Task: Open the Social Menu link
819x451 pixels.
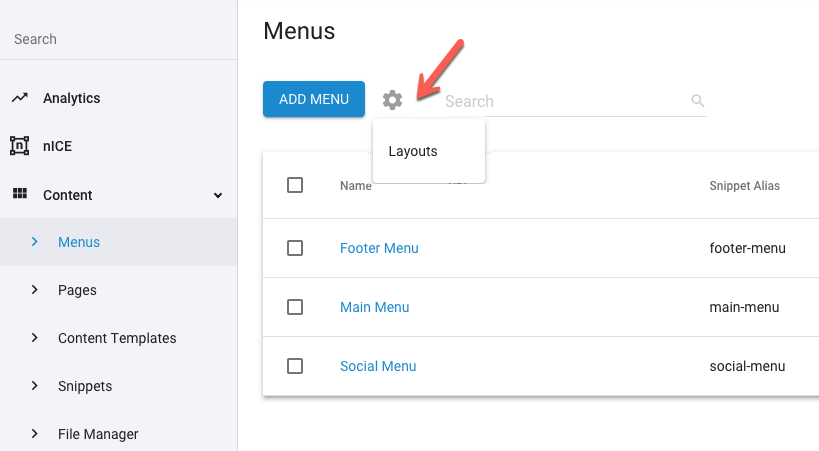Action: pos(378,366)
